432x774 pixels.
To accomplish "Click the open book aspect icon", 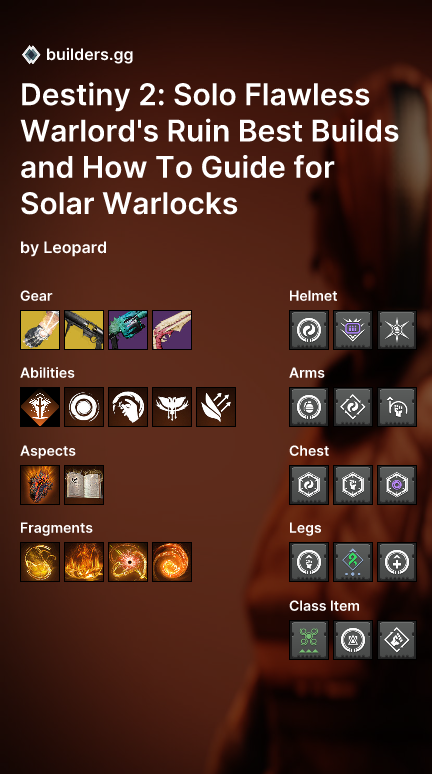I will point(84,485).
